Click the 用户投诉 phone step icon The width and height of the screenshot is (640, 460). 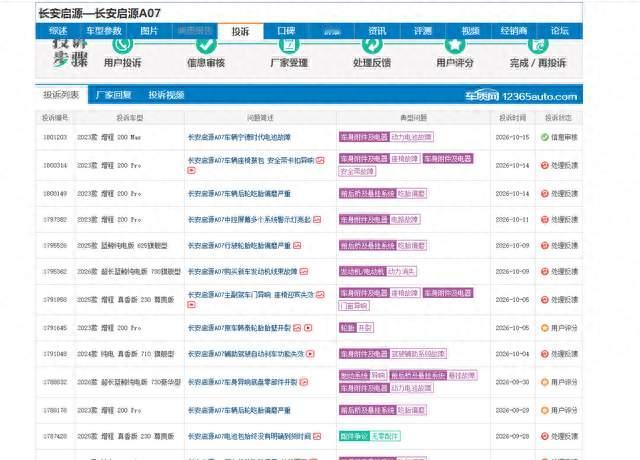(122, 44)
